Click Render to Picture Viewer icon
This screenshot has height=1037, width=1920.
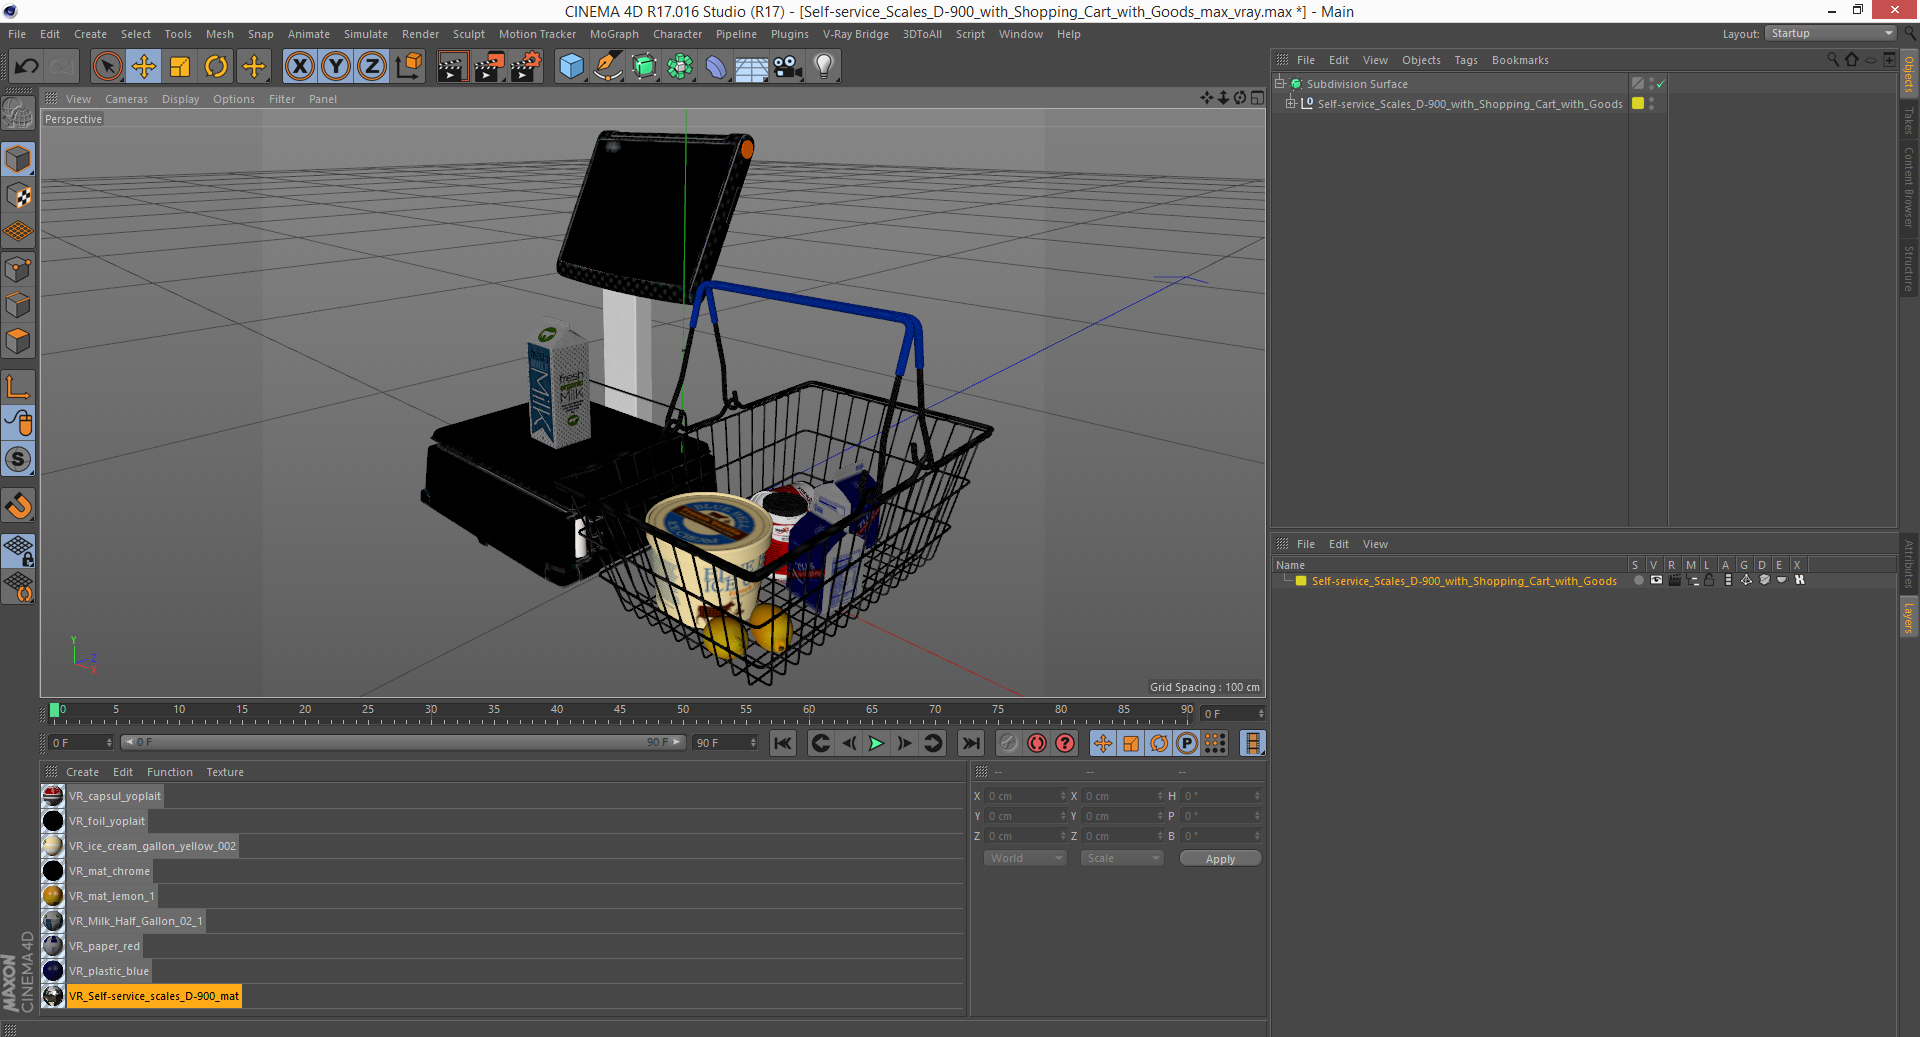[489, 67]
